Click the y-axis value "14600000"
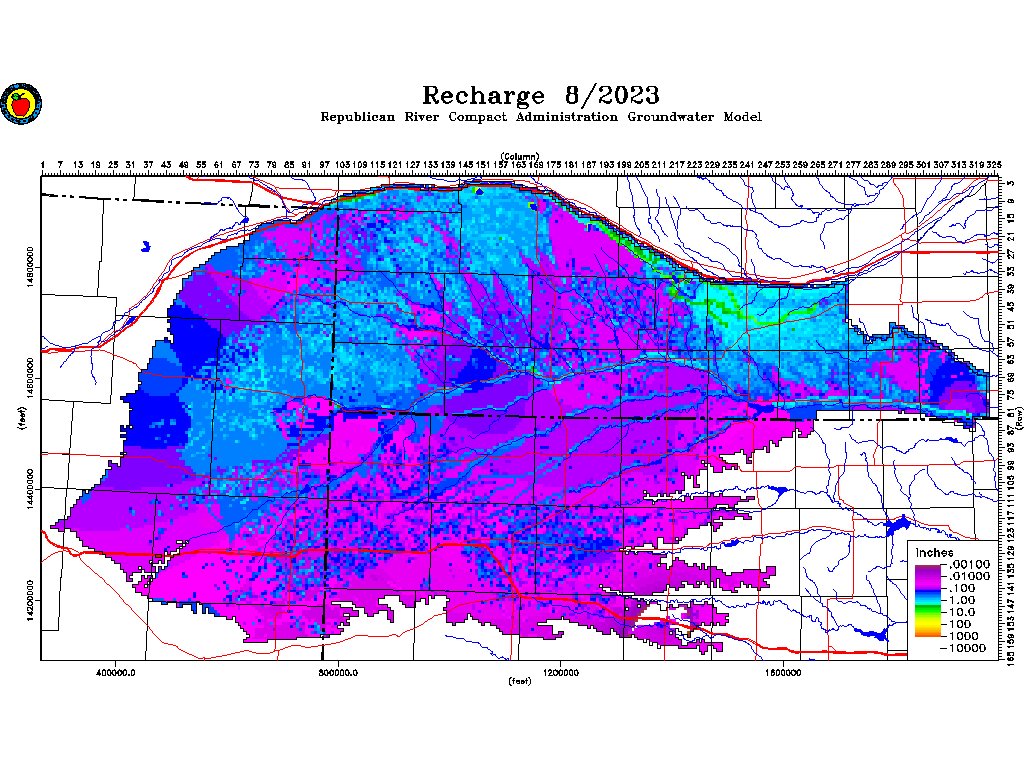Image resolution: width=1024 pixels, height=768 pixels. (x=31, y=377)
